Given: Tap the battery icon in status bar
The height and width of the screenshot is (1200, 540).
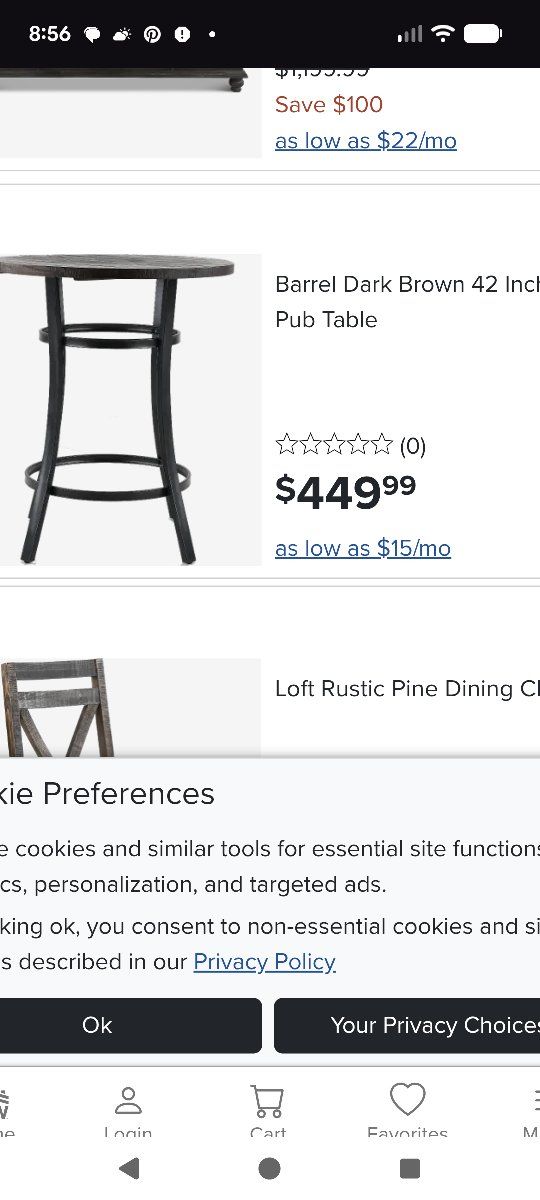Looking at the screenshot, I should tap(483, 34).
